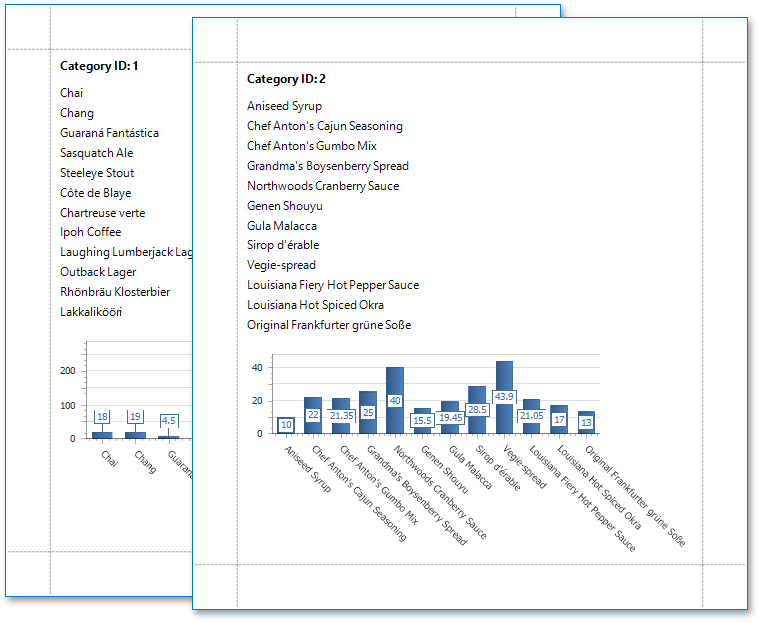Screen dimensions: 759x622
Task: Click the chart bar value label 43.9
Action: (504, 397)
